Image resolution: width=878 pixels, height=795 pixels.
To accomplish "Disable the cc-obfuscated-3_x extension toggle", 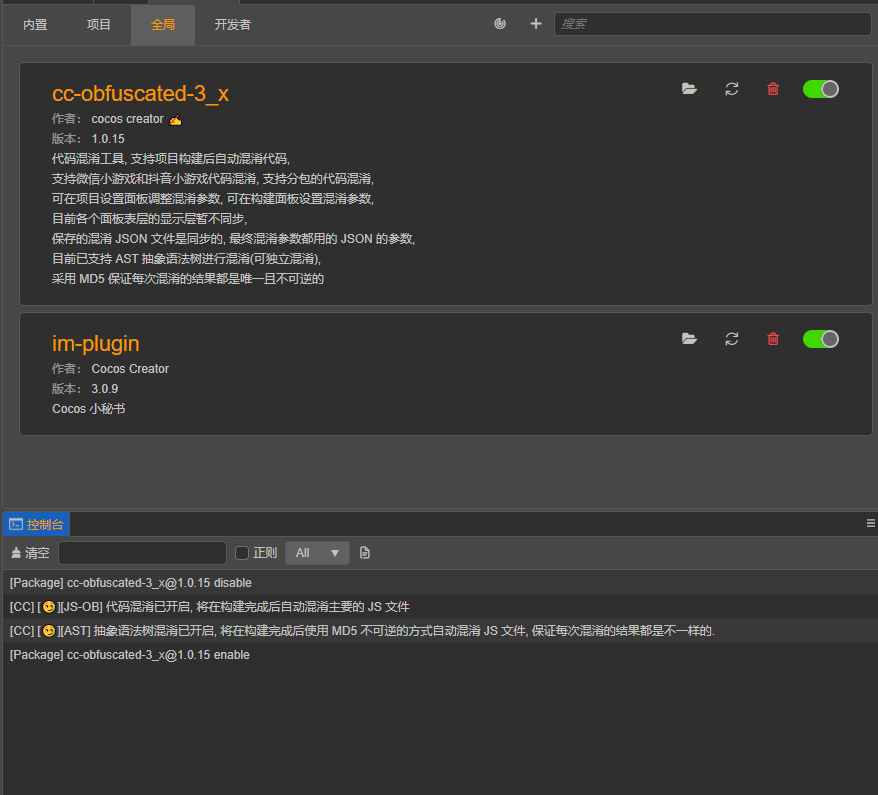I will coord(821,89).
